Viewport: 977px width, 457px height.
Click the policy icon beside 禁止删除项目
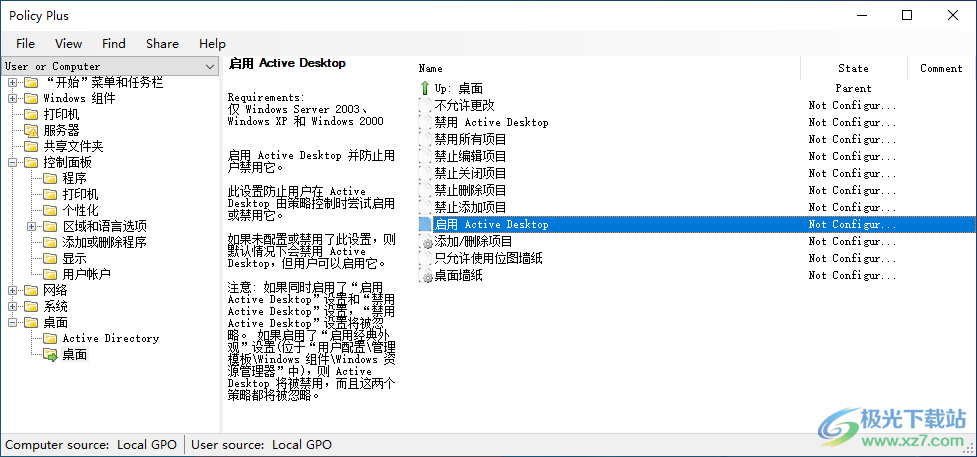[425, 190]
